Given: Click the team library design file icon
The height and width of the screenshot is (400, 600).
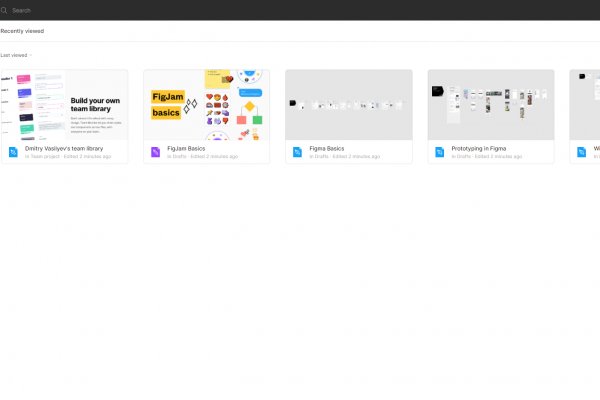Looking at the screenshot, I should click(14, 152).
